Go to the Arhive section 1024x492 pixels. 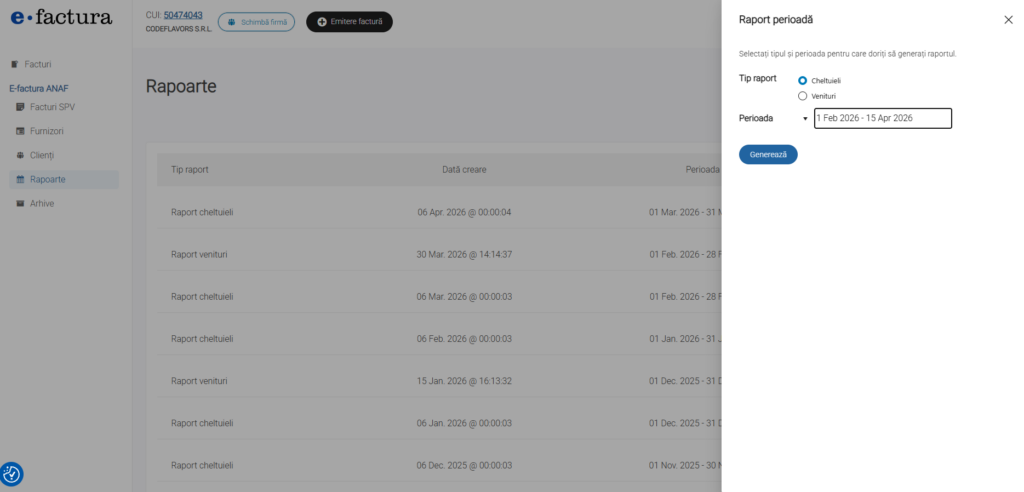coord(42,203)
